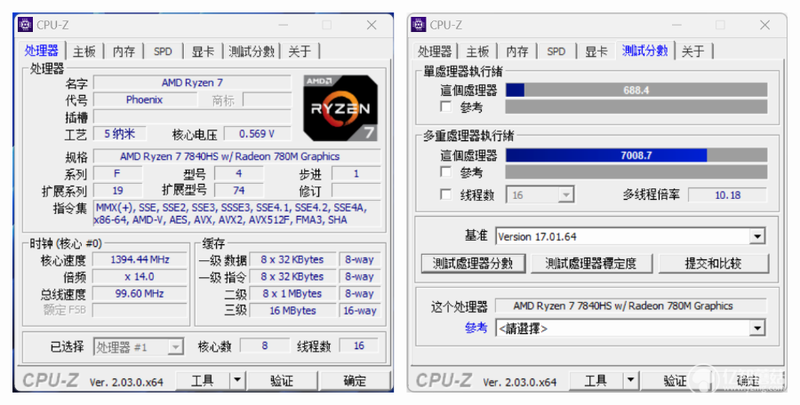This screenshot has height=405, width=800.
Task: Click 測試處理器分數 benchmark button
Action: pos(473,263)
